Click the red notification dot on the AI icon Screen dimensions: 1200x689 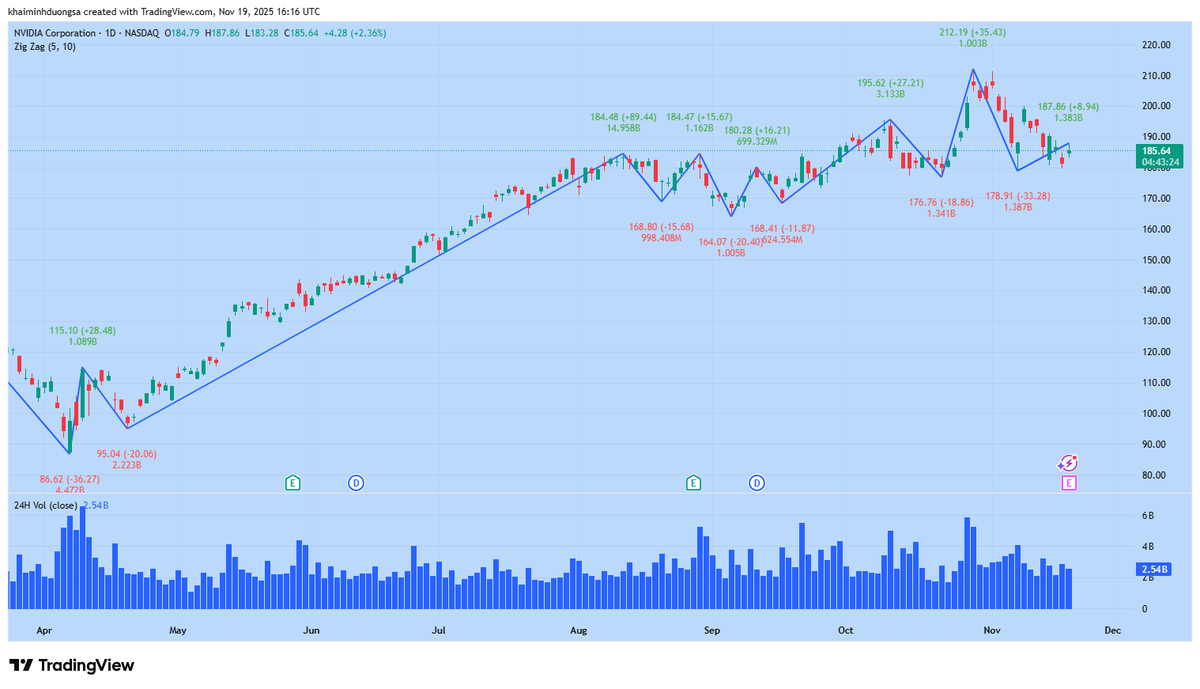(x=1074, y=455)
